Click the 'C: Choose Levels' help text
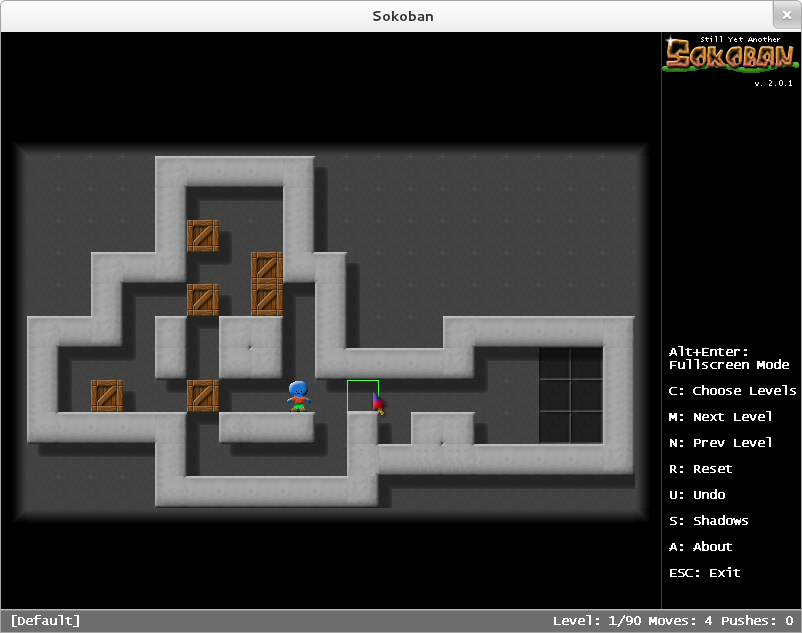This screenshot has width=802, height=633. click(732, 391)
